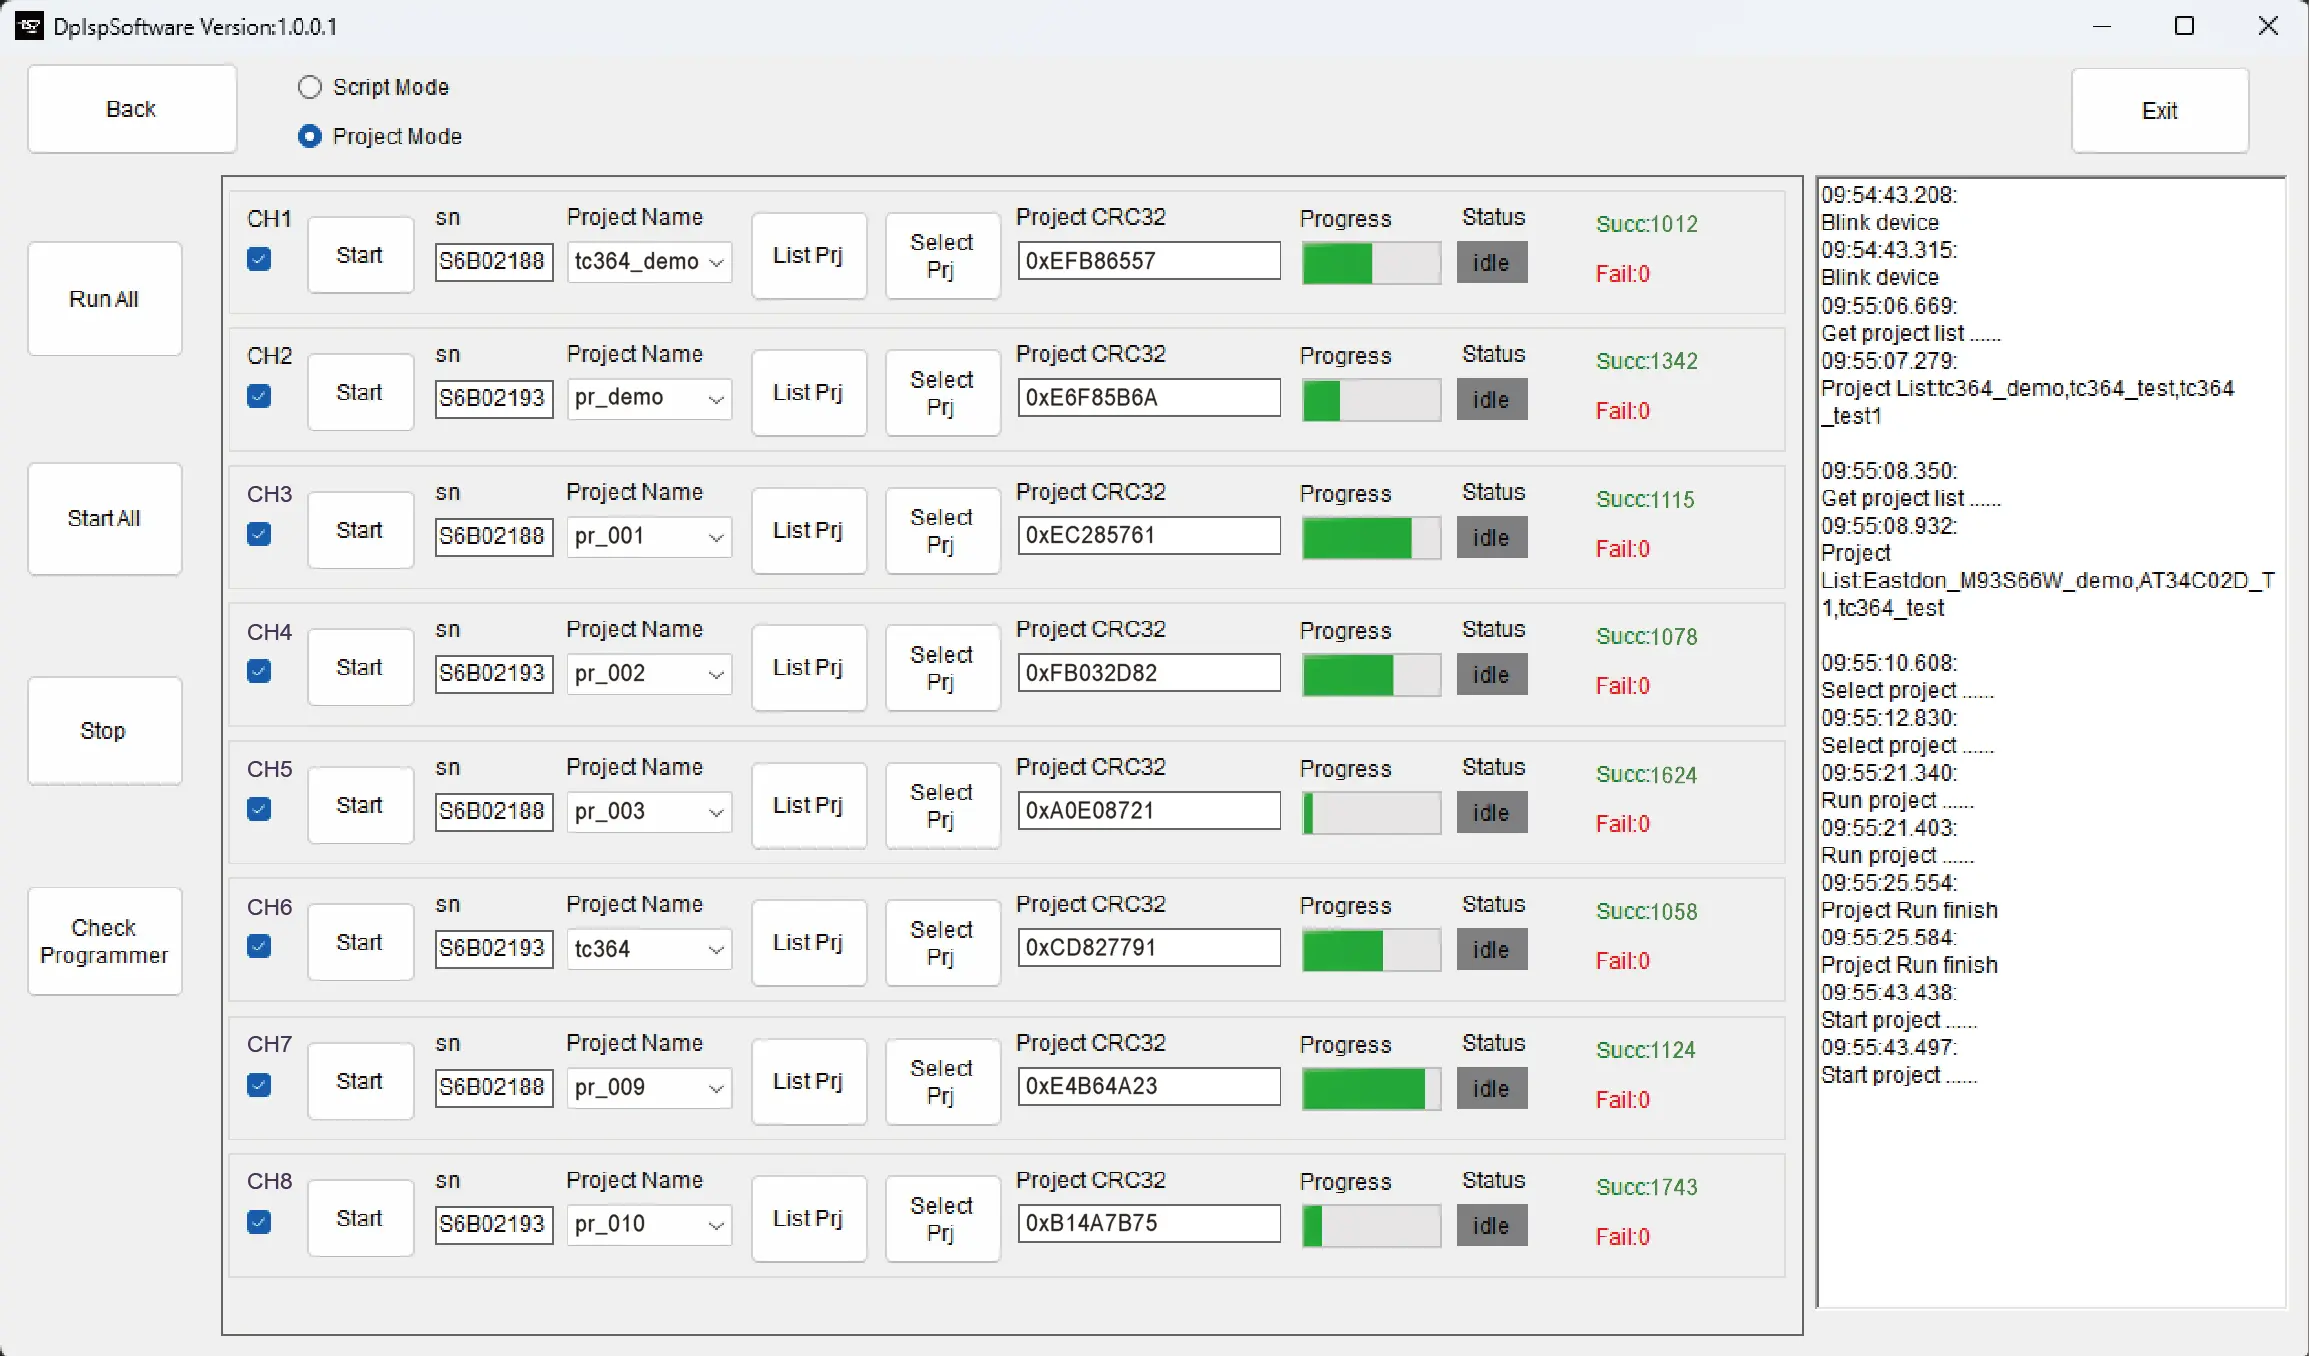Click the Check Programmer button

(x=105, y=941)
